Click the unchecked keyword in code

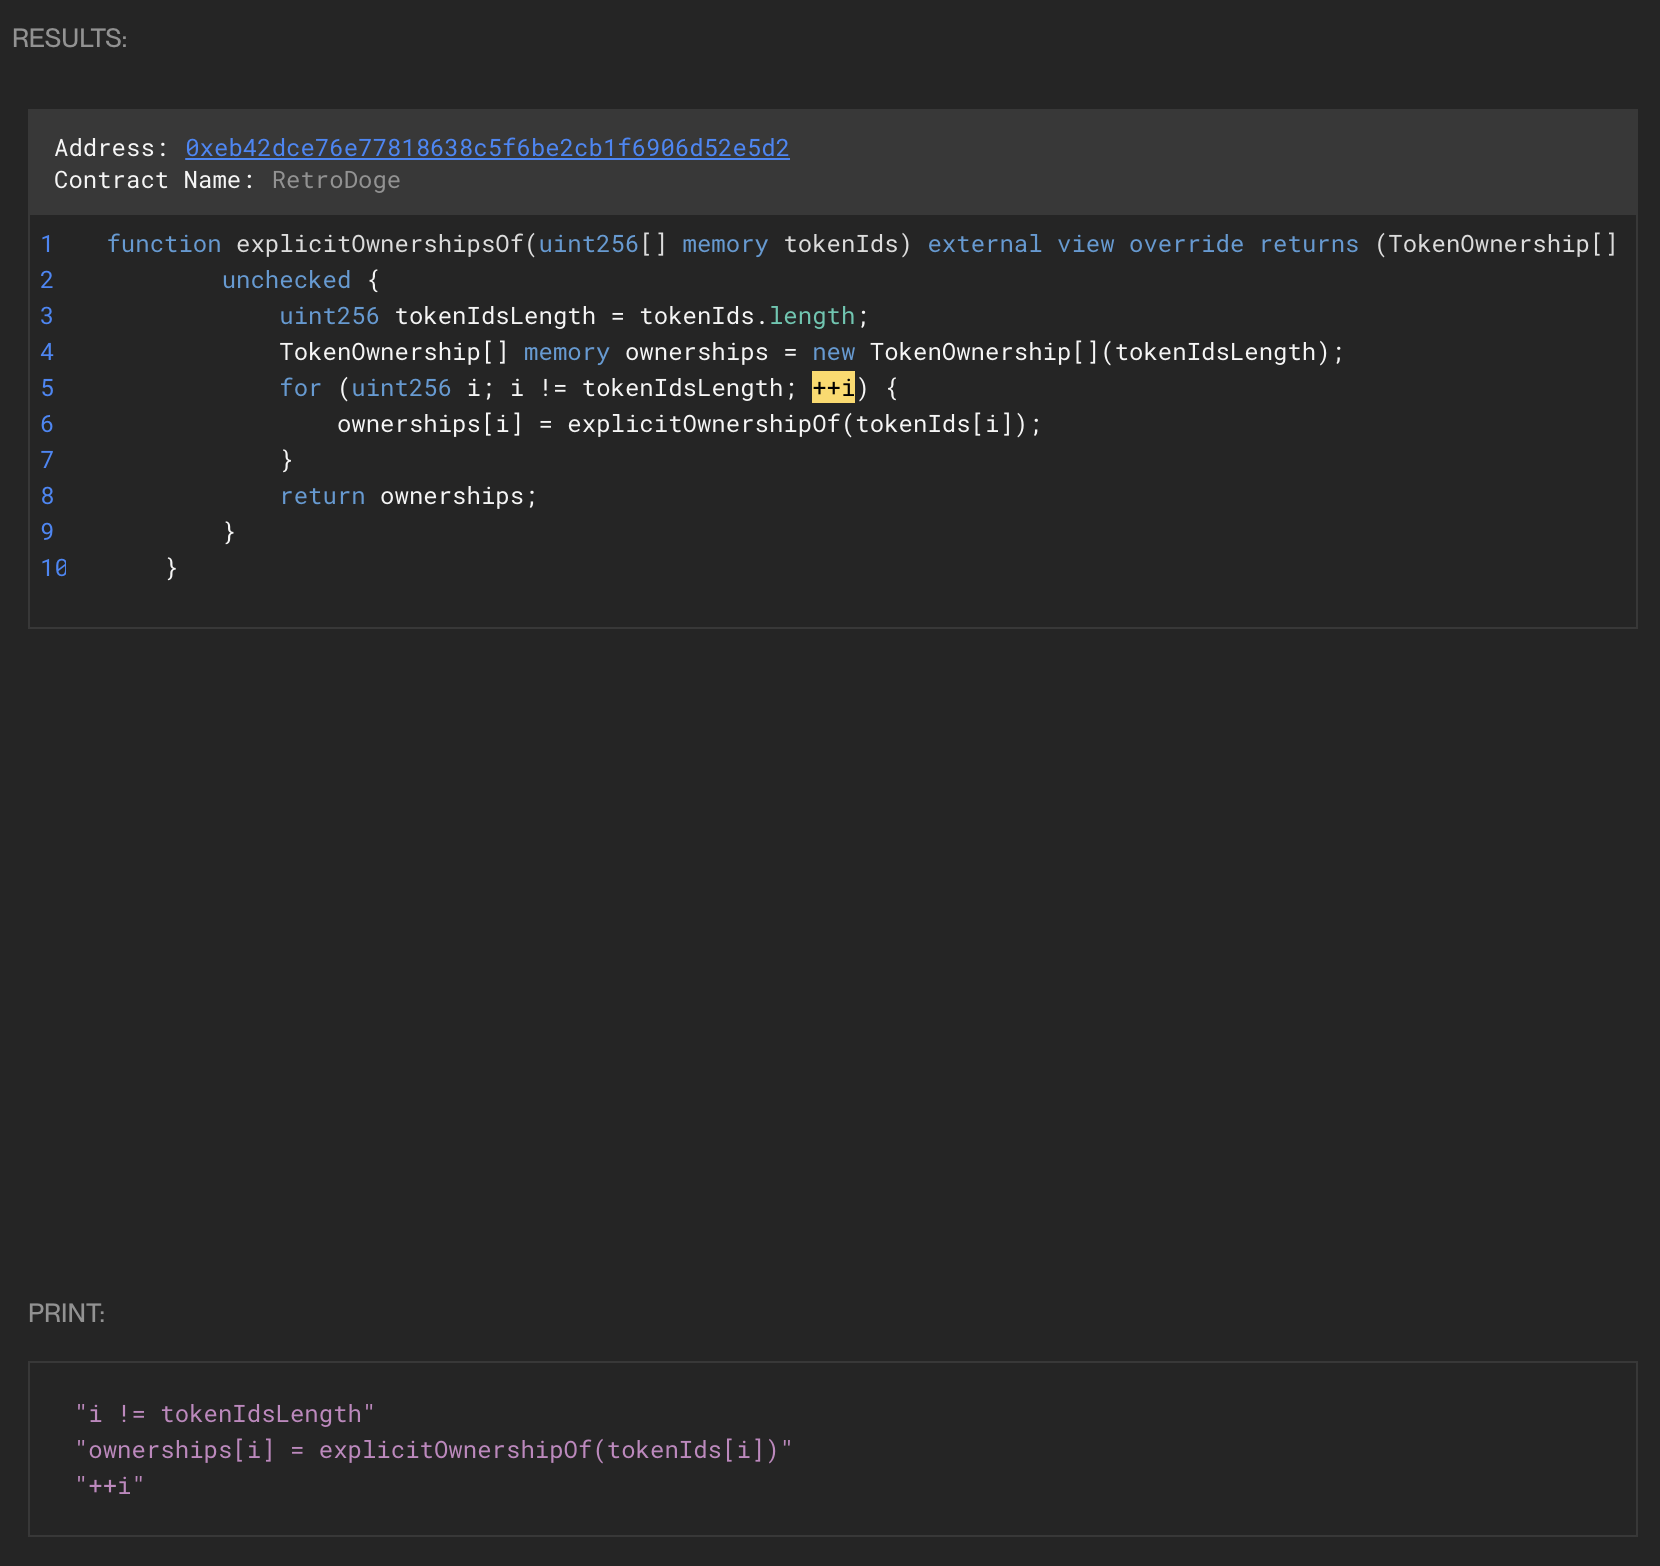(x=286, y=280)
